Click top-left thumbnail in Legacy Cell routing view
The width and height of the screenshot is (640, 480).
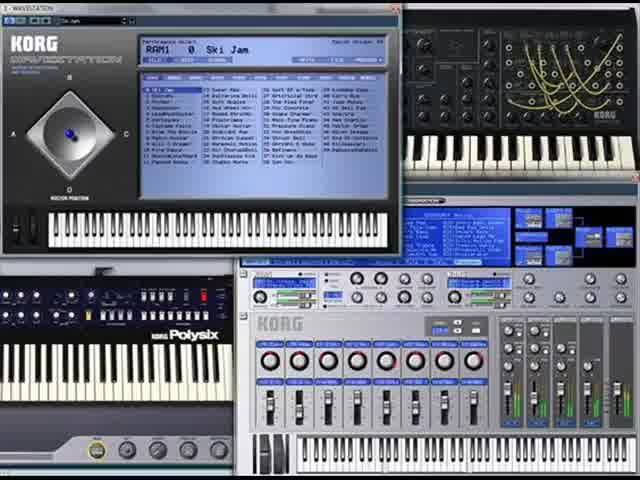[529, 218]
